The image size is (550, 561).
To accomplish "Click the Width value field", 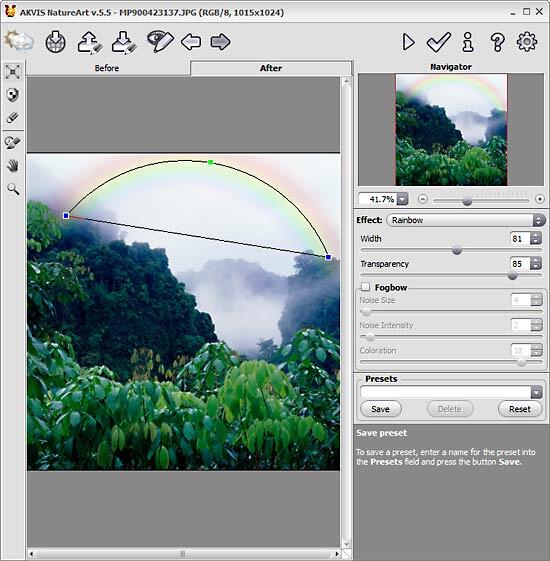I will click(x=520, y=238).
